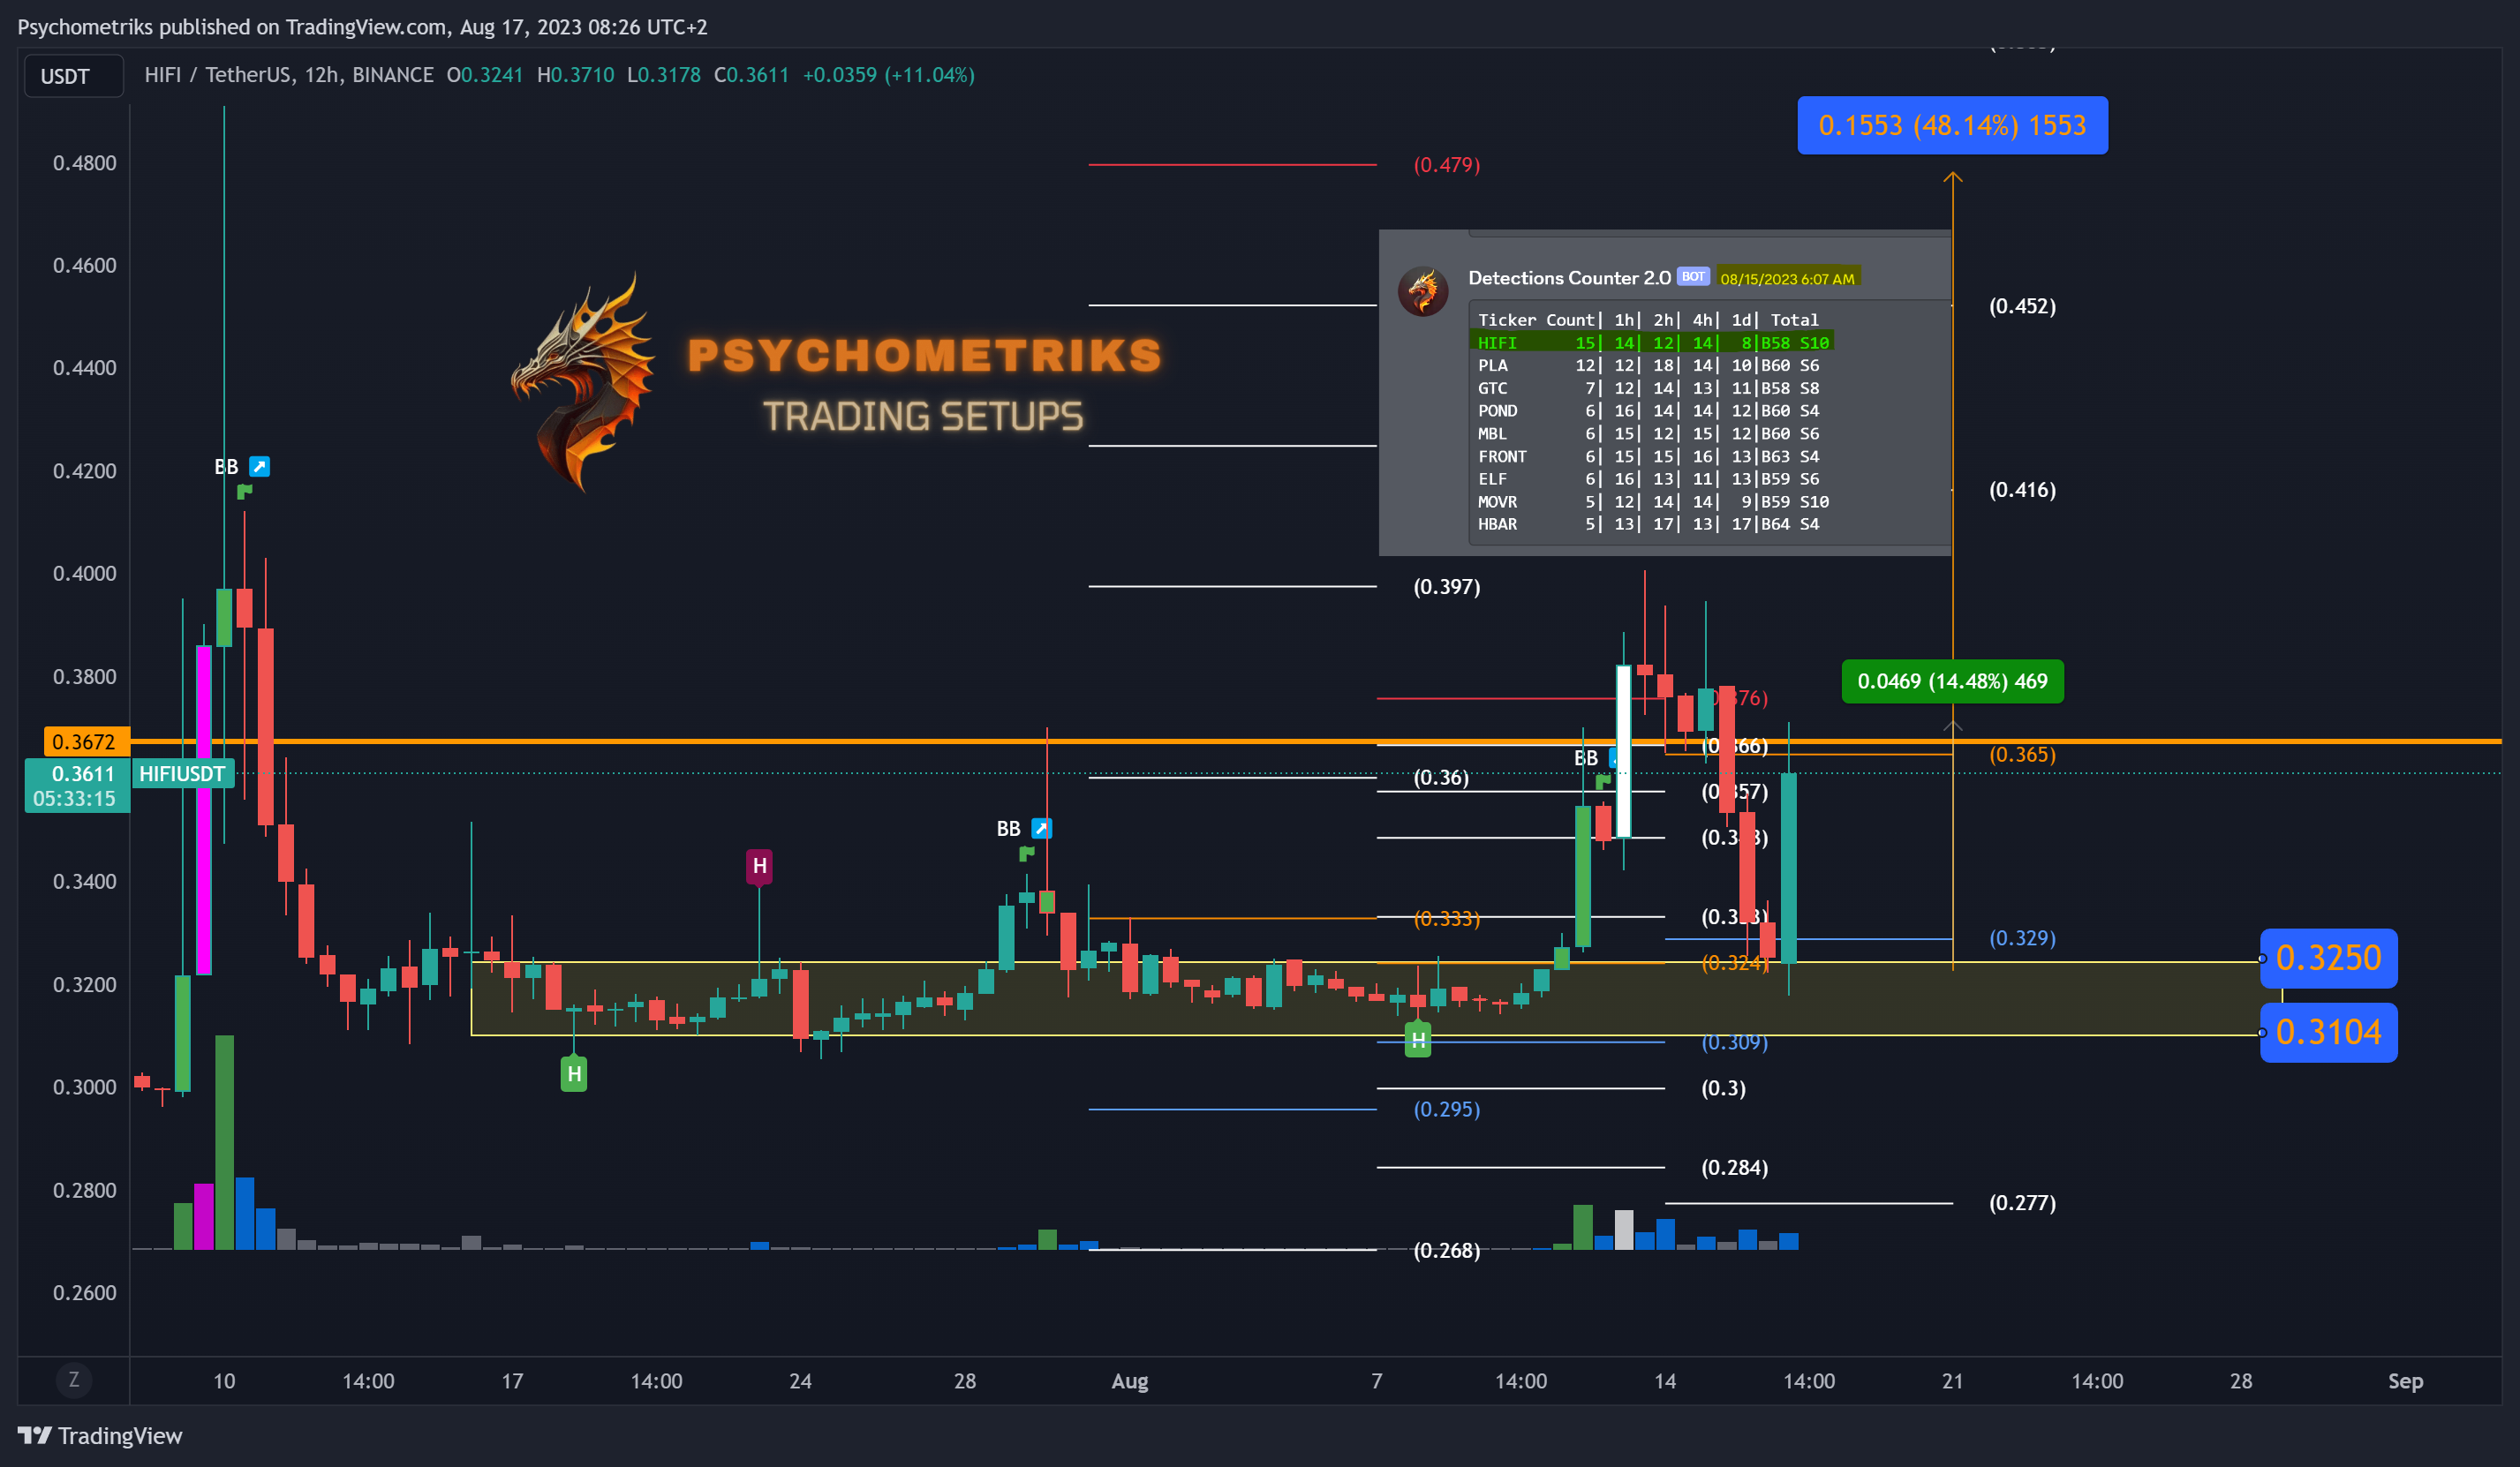Click the white-outlined candle near Aug 13
2520x1467 pixels.
1623,751
